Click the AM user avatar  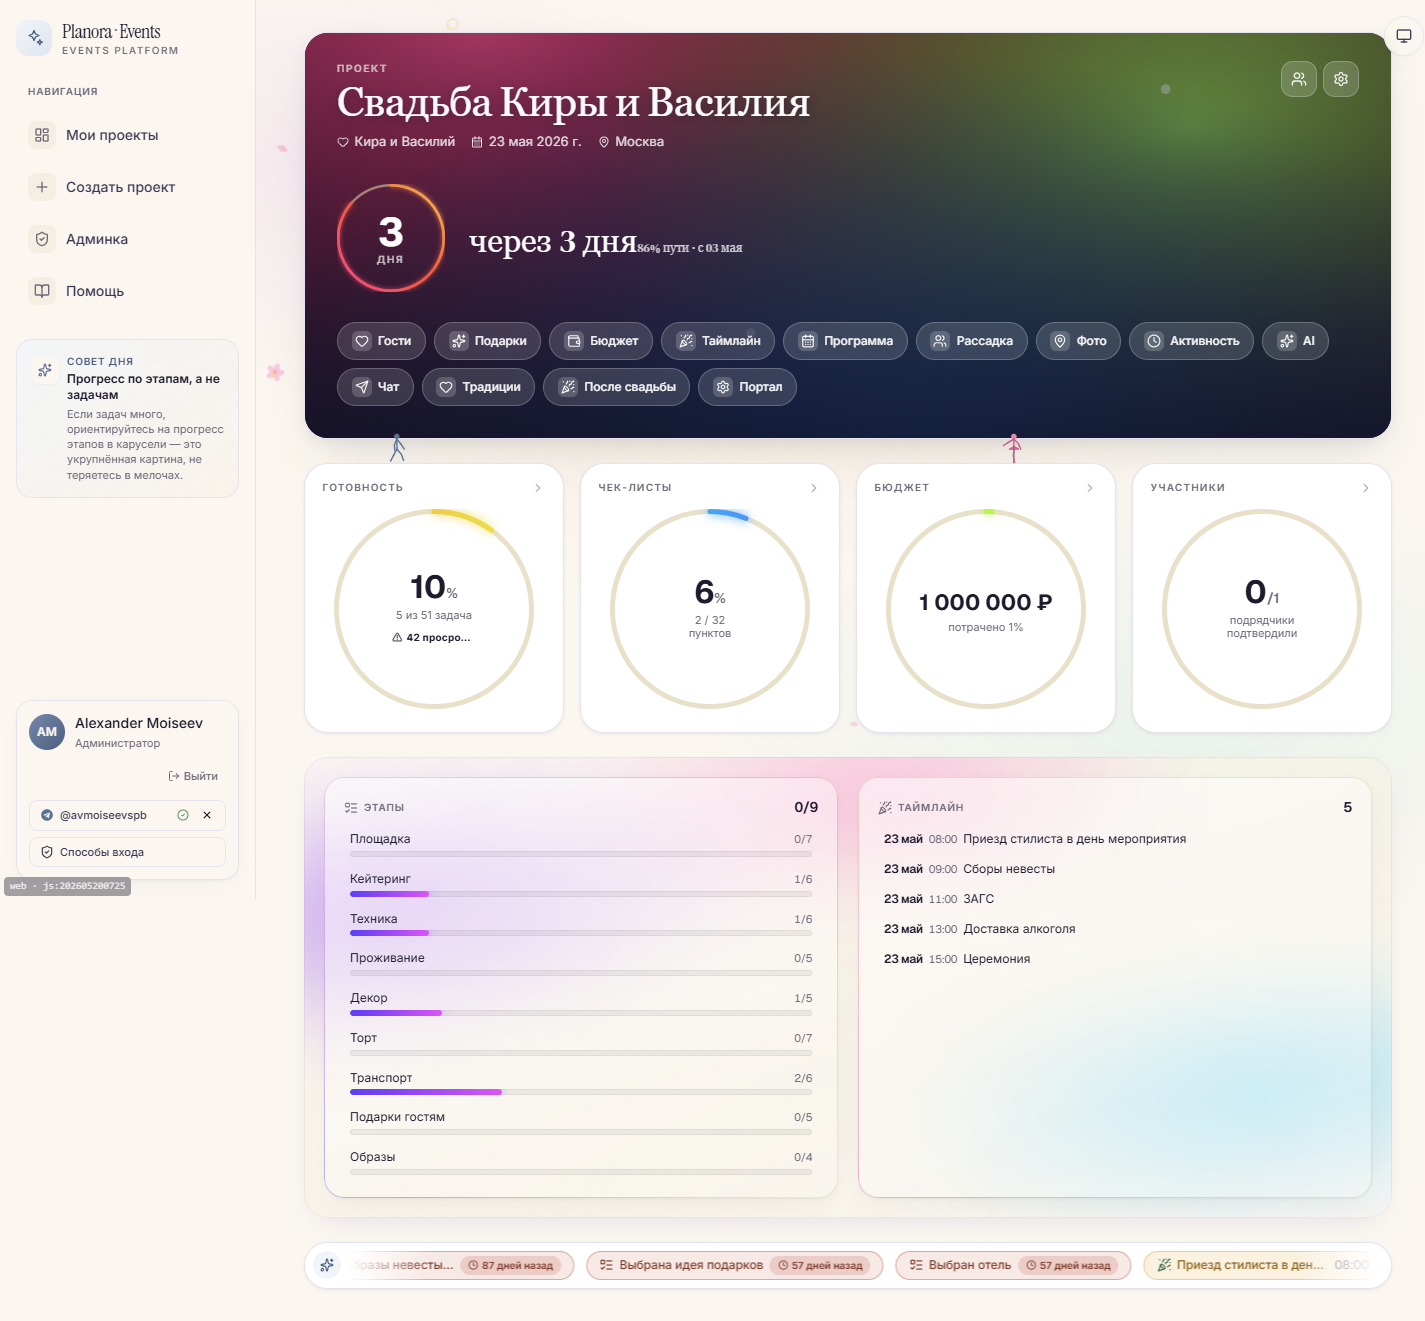point(47,732)
